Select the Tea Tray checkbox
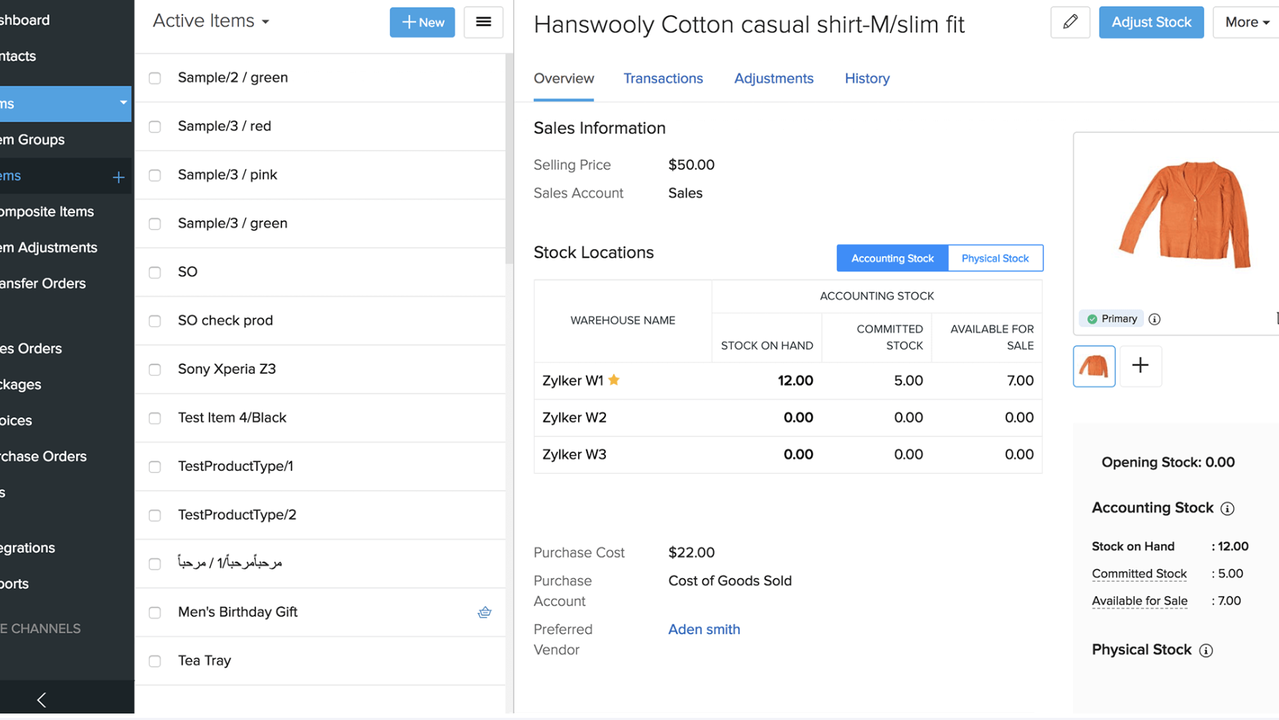This screenshot has height=720, width=1279. pyautogui.click(x=155, y=661)
